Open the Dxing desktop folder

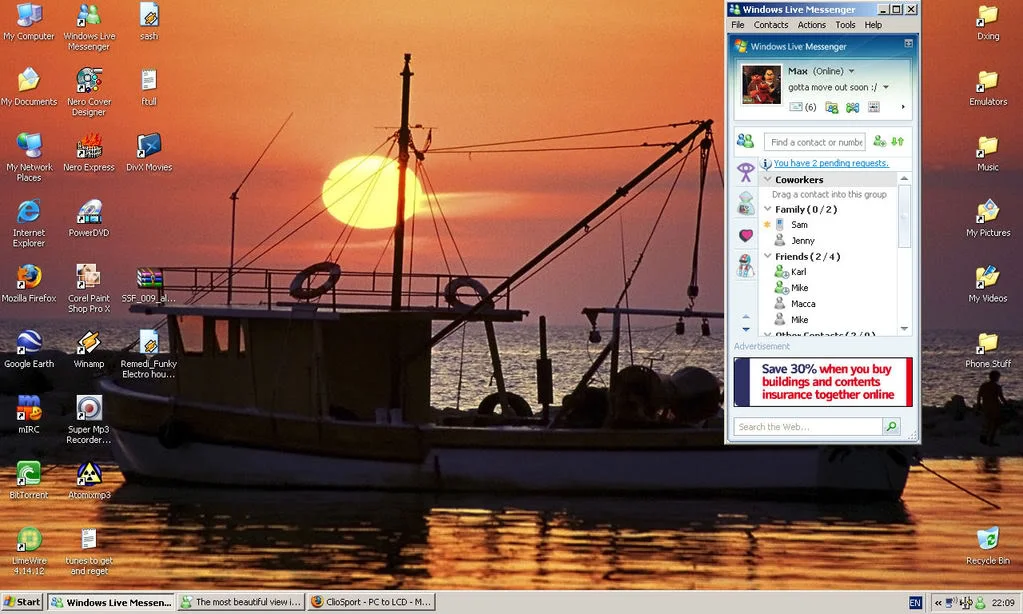click(x=988, y=22)
